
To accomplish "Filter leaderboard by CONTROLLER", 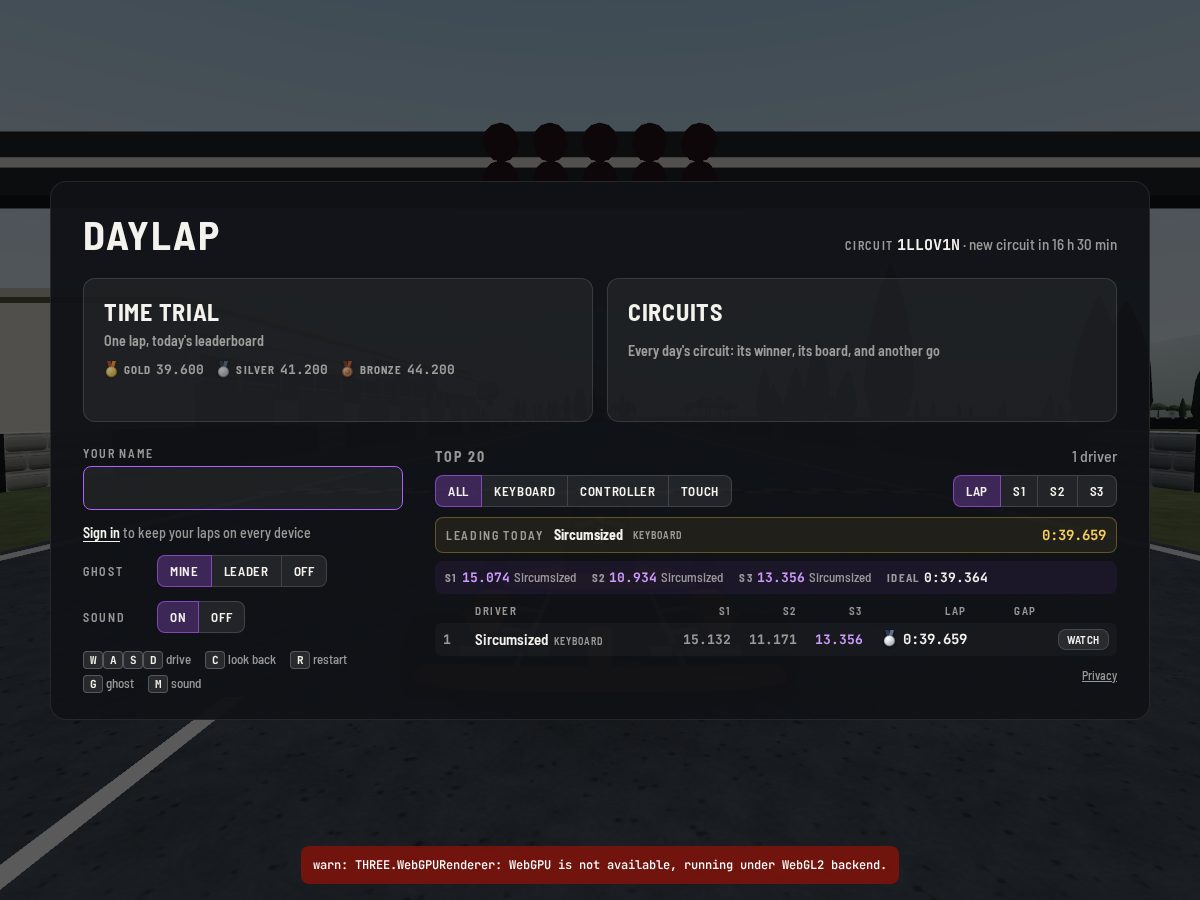I will pos(618,491).
